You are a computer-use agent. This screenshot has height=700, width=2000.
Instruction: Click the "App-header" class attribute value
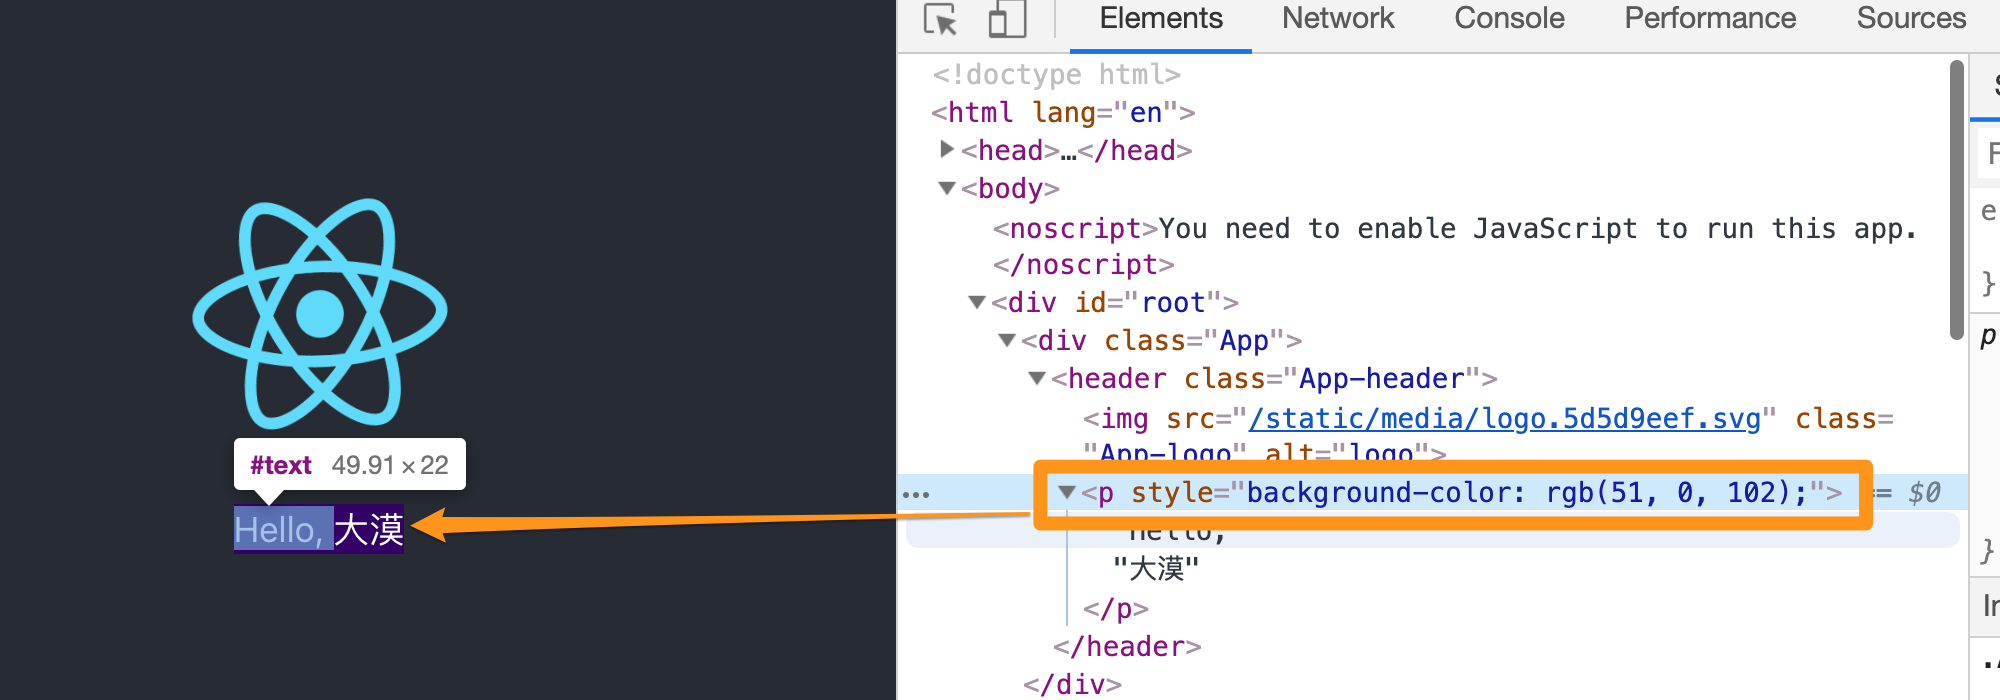[1382, 378]
